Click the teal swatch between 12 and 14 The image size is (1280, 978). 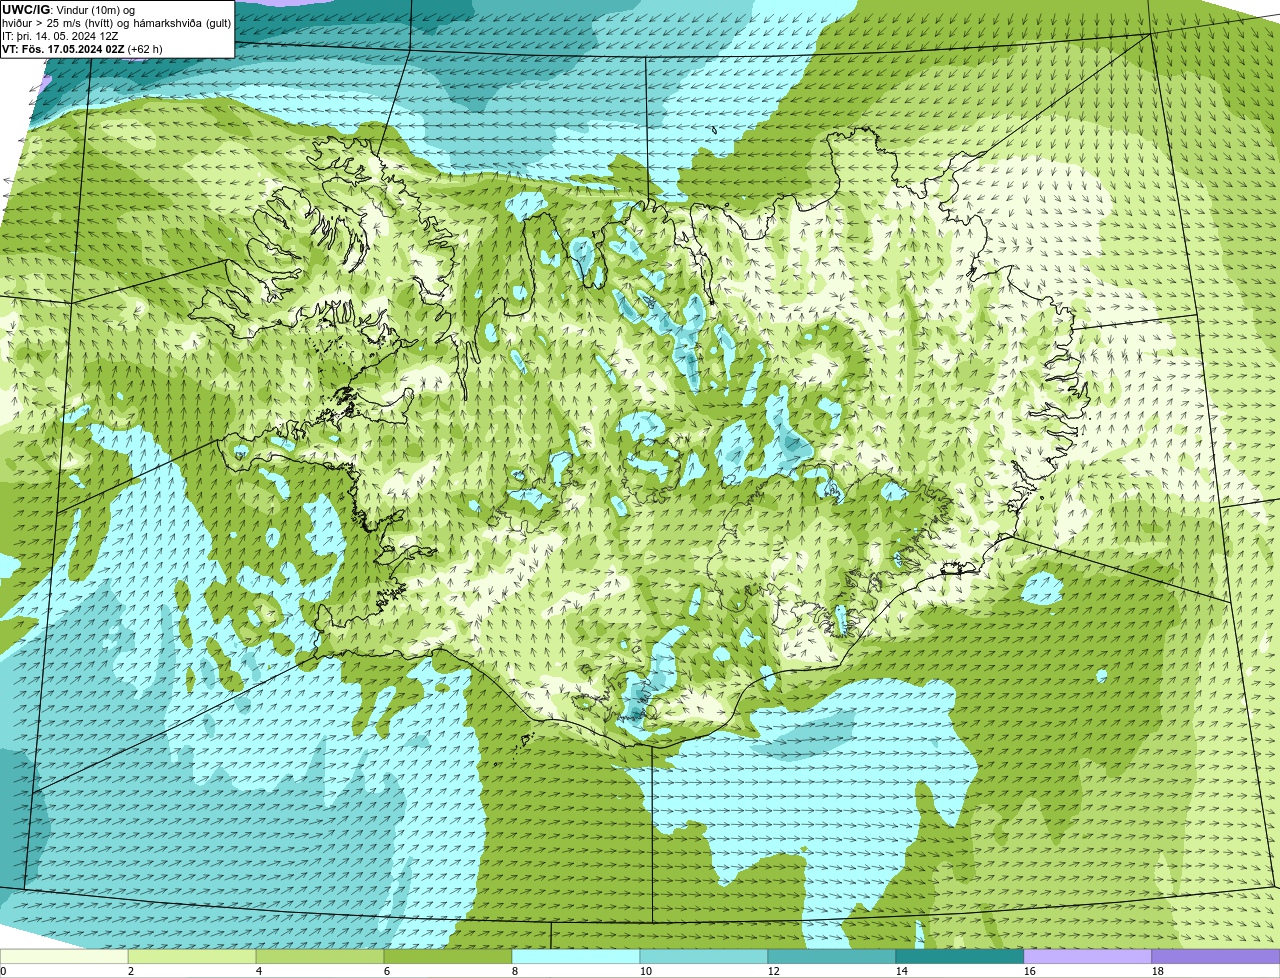point(832,956)
